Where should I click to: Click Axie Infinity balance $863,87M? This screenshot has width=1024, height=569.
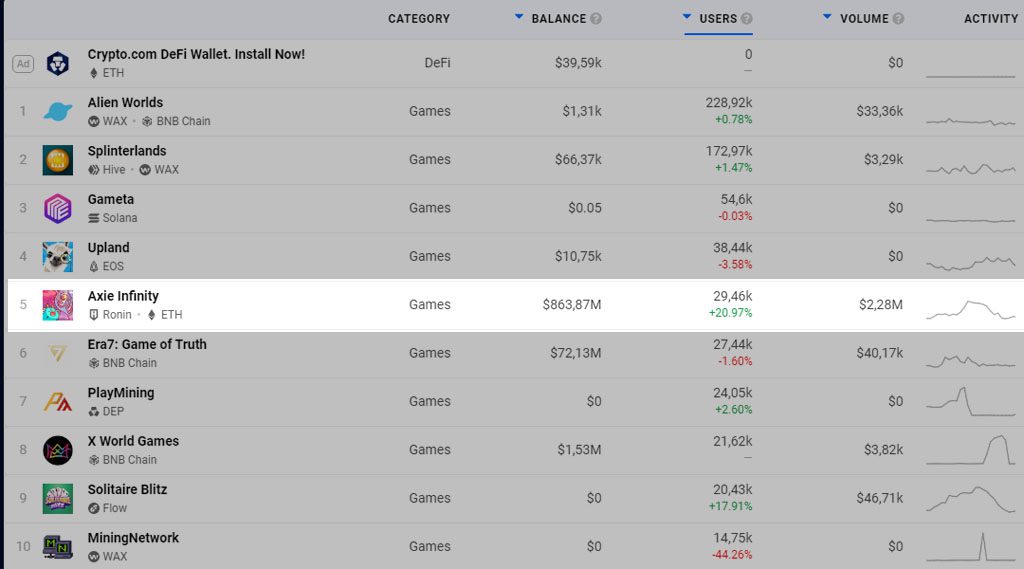pos(571,304)
